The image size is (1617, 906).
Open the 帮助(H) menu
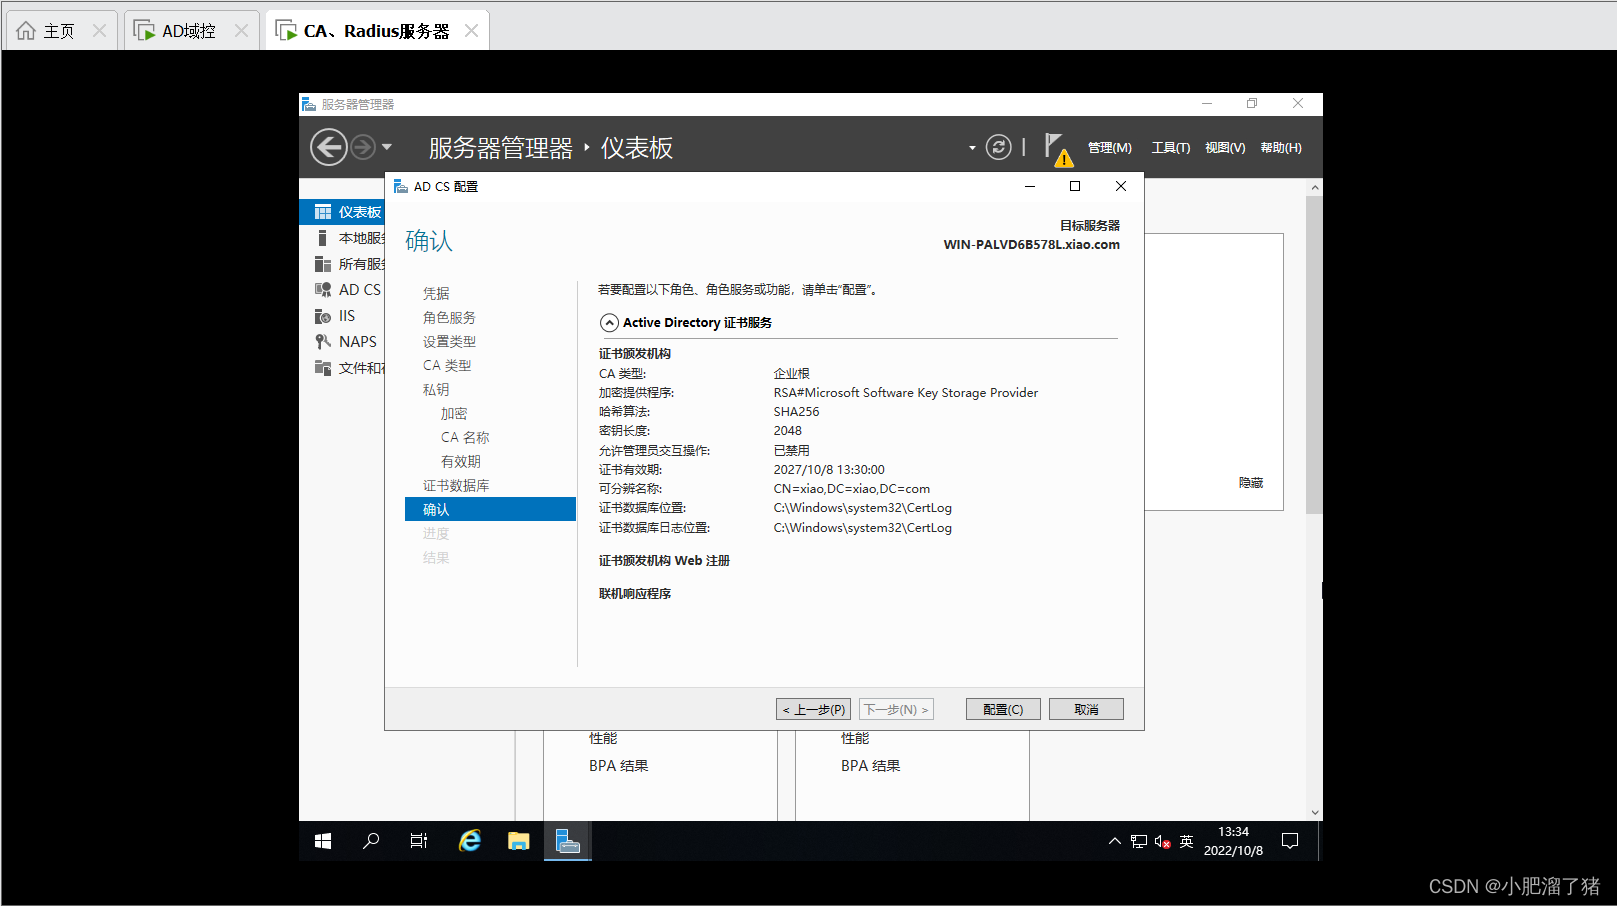(x=1281, y=148)
